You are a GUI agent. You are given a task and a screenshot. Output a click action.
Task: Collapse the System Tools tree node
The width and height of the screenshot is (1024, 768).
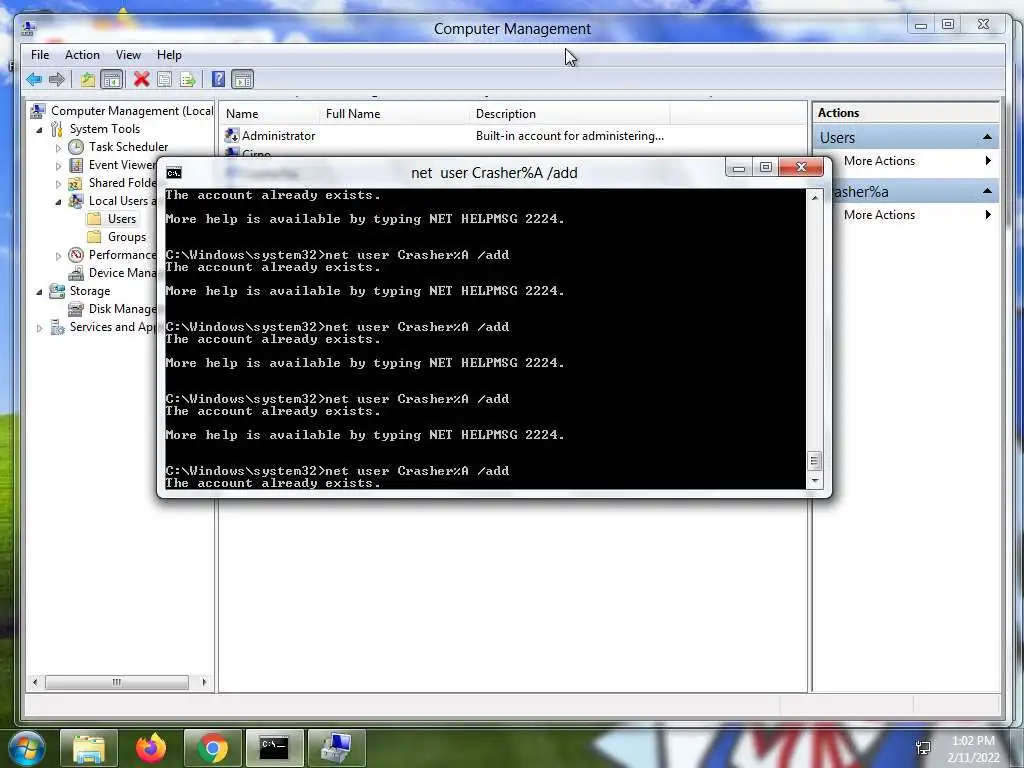39,129
